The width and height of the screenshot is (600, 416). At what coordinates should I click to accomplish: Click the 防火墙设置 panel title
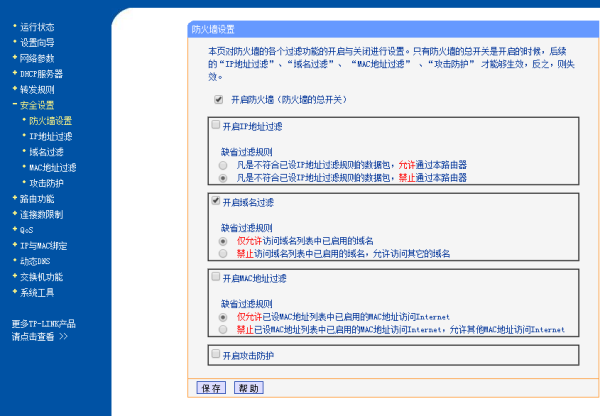pyautogui.click(x=213, y=29)
